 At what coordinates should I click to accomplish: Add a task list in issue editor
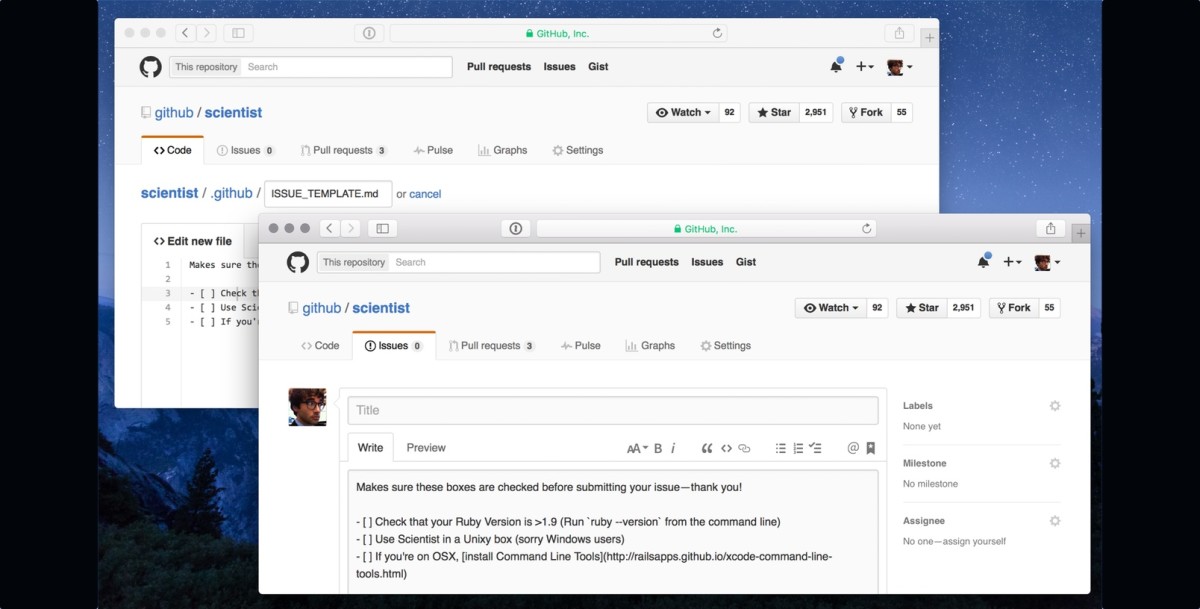pyautogui.click(x=815, y=449)
